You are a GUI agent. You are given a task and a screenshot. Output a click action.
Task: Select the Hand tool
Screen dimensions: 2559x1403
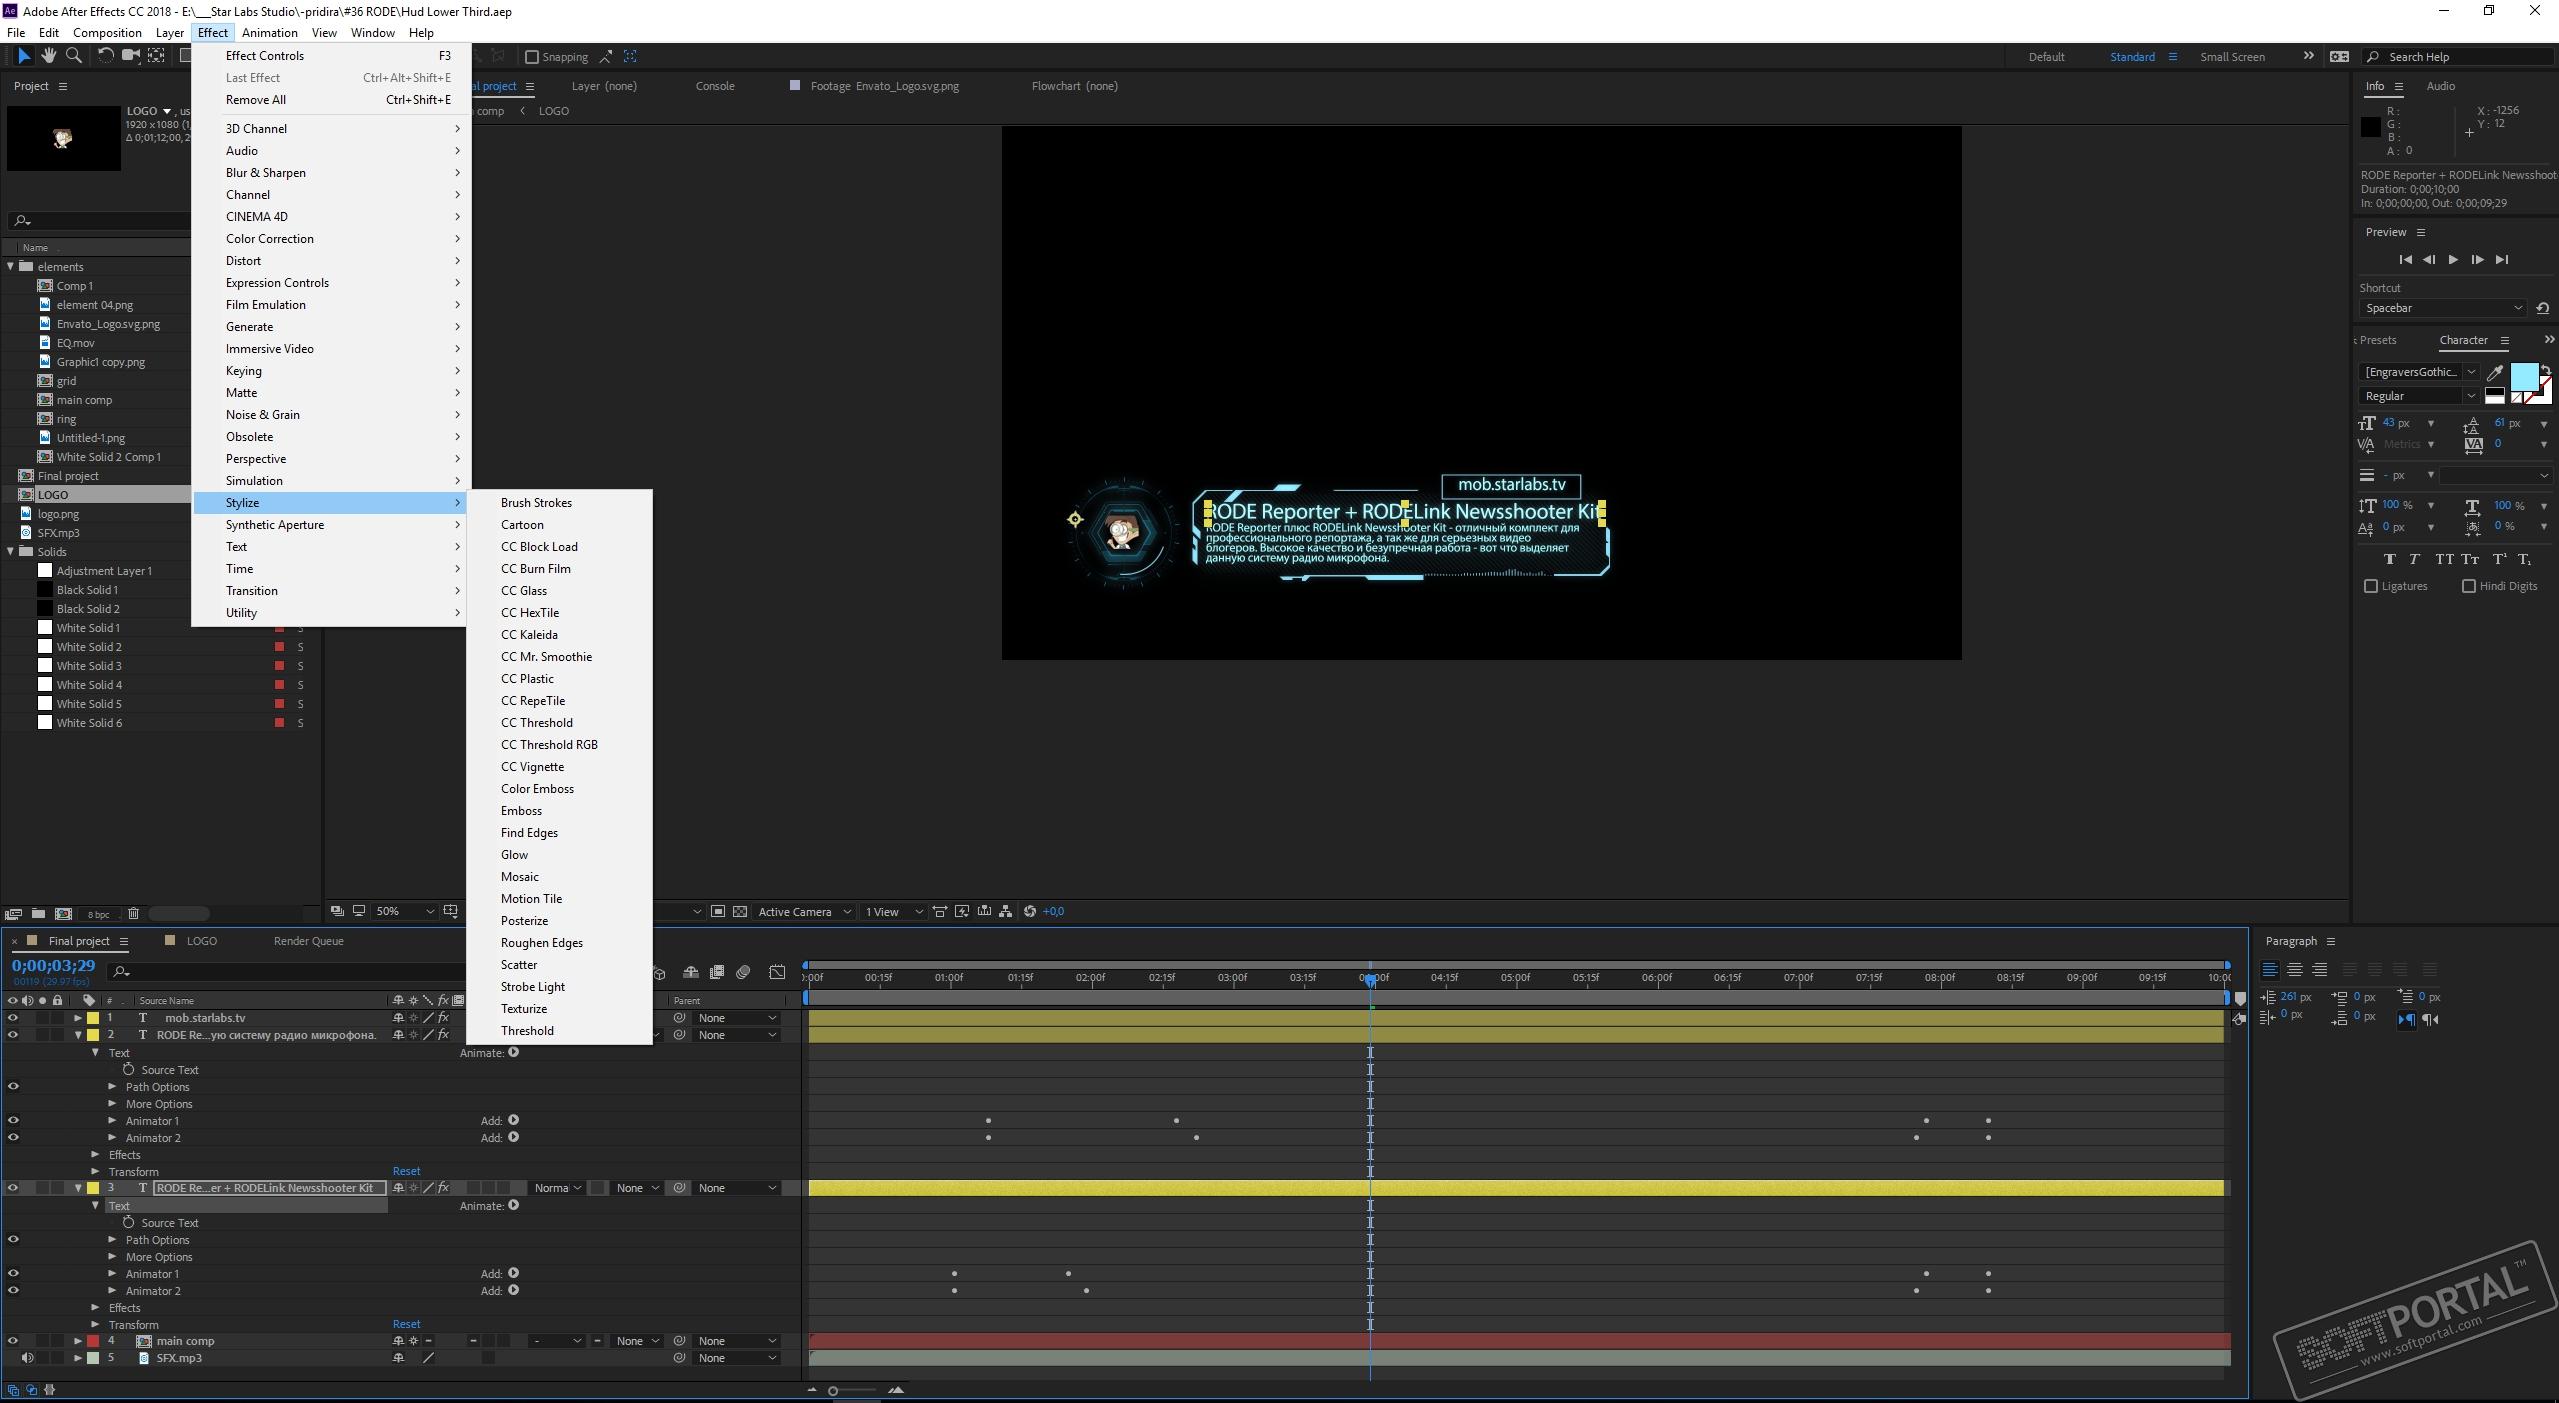[x=48, y=56]
